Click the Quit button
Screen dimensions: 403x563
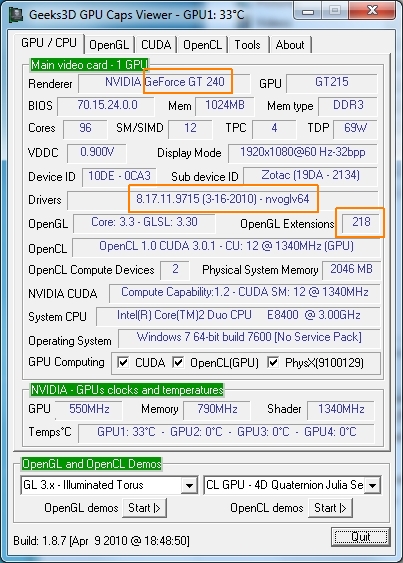click(x=361, y=537)
